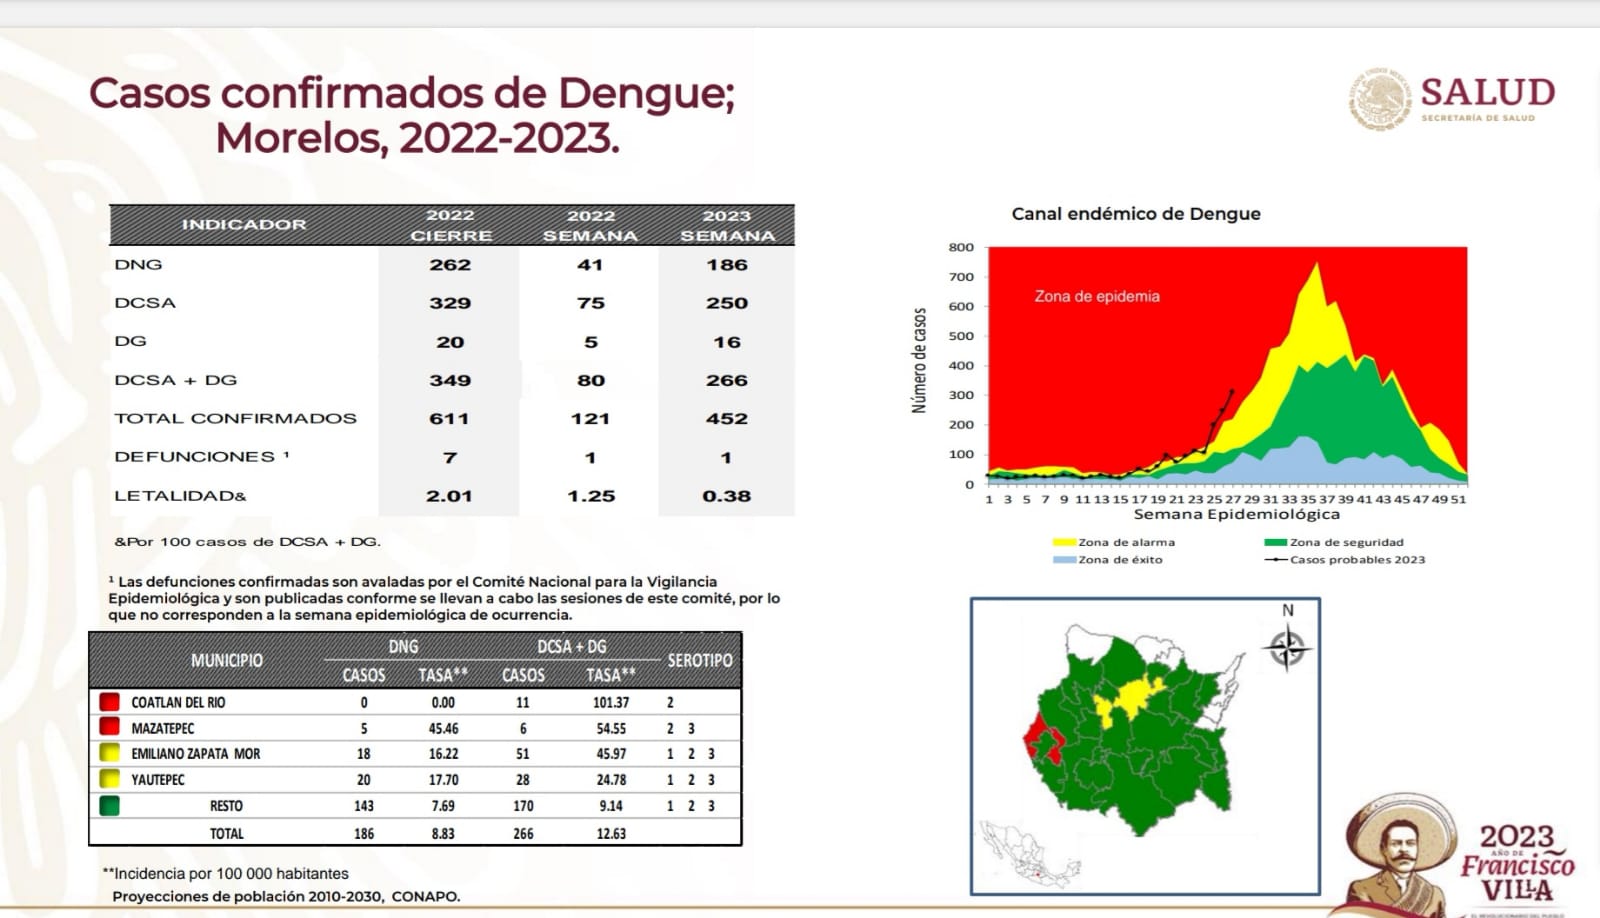The image size is (1600, 918).
Task: Click the 'RESTO' row label
Action: click(x=226, y=806)
